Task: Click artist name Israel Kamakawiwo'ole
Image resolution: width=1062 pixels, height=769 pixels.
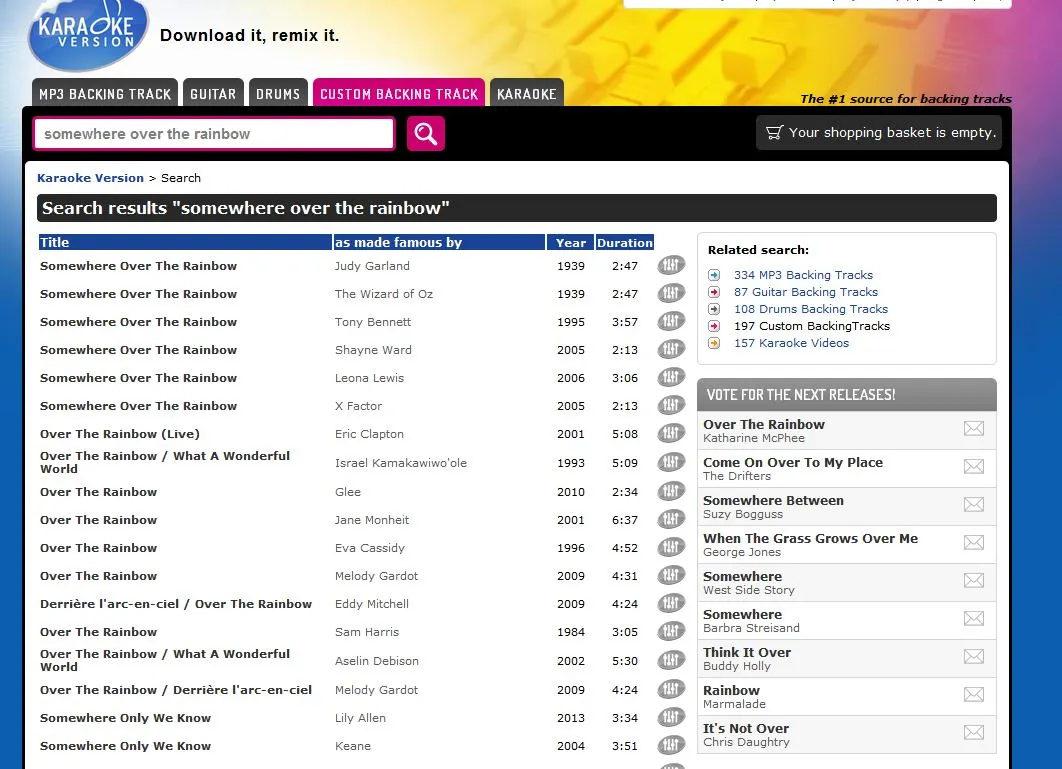Action: (400, 463)
